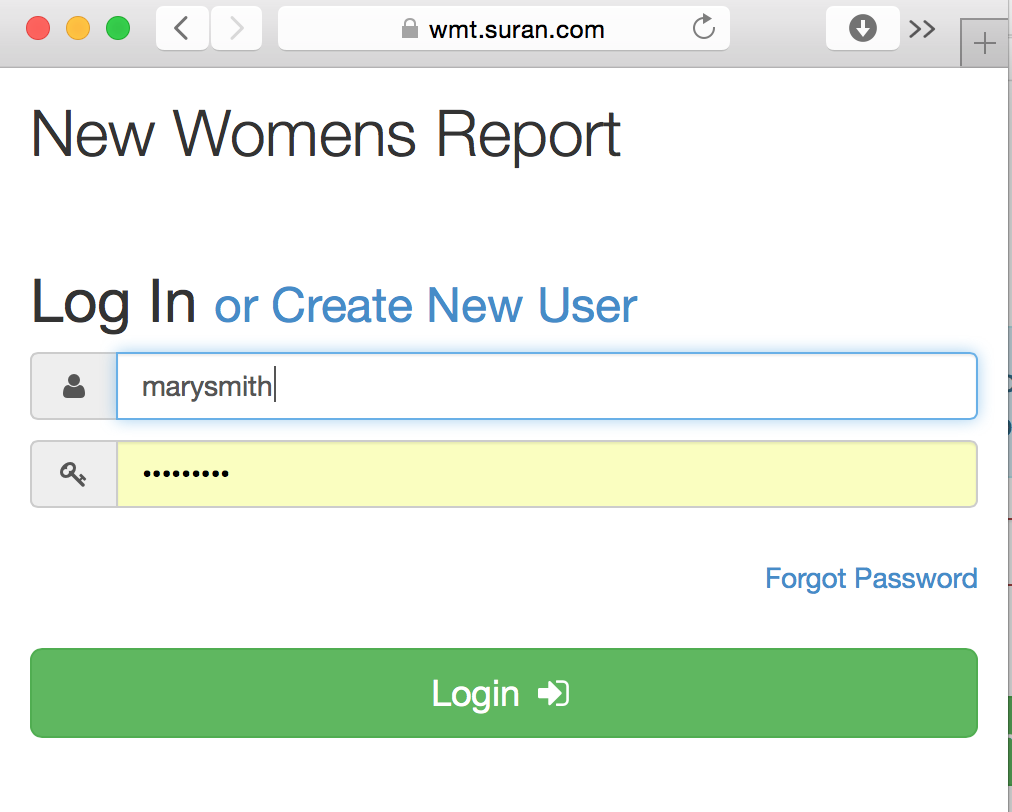
Task: Click the New Womens Report heading
Action: 326,134
